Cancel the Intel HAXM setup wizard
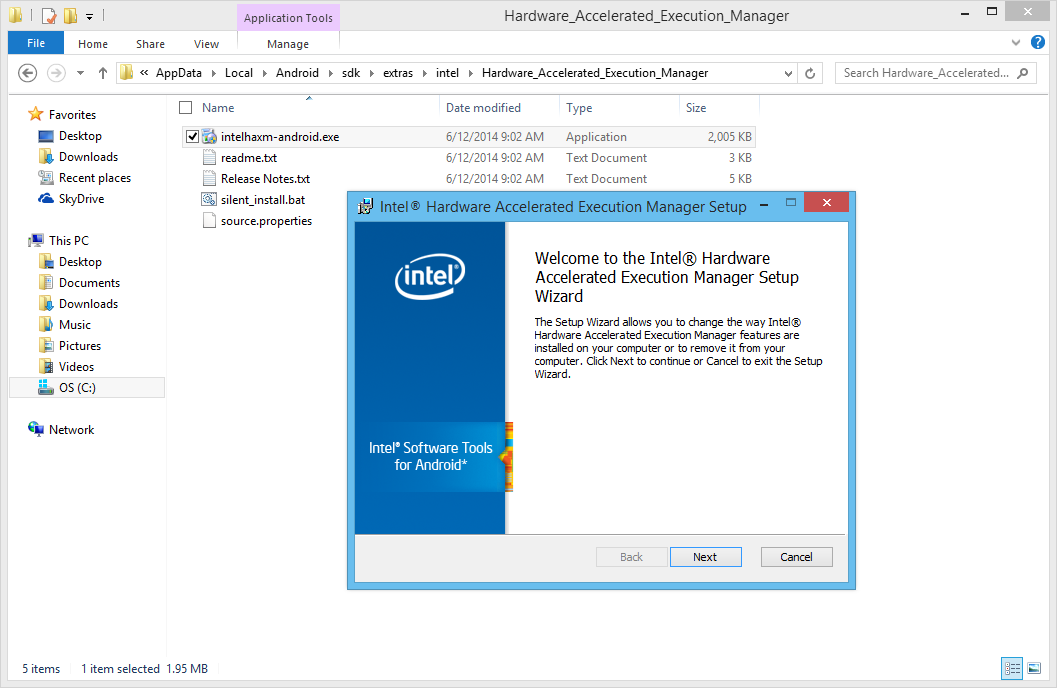This screenshot has height=688, width=1057. [x=796, y=557]
